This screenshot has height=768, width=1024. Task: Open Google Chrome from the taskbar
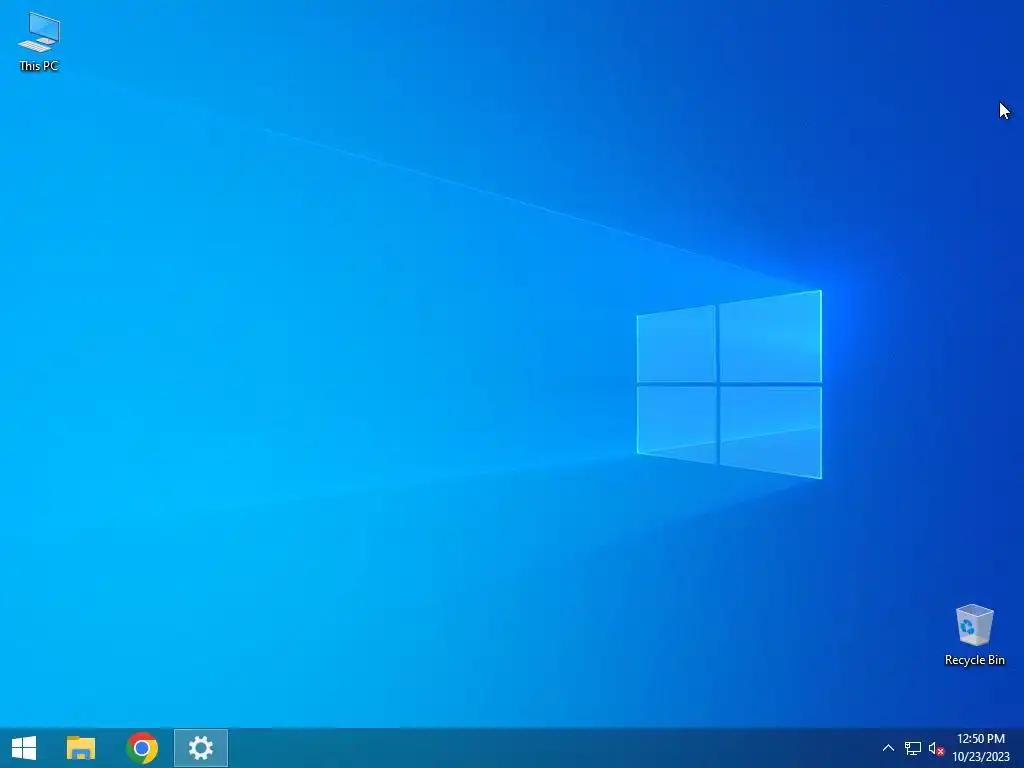142,748
